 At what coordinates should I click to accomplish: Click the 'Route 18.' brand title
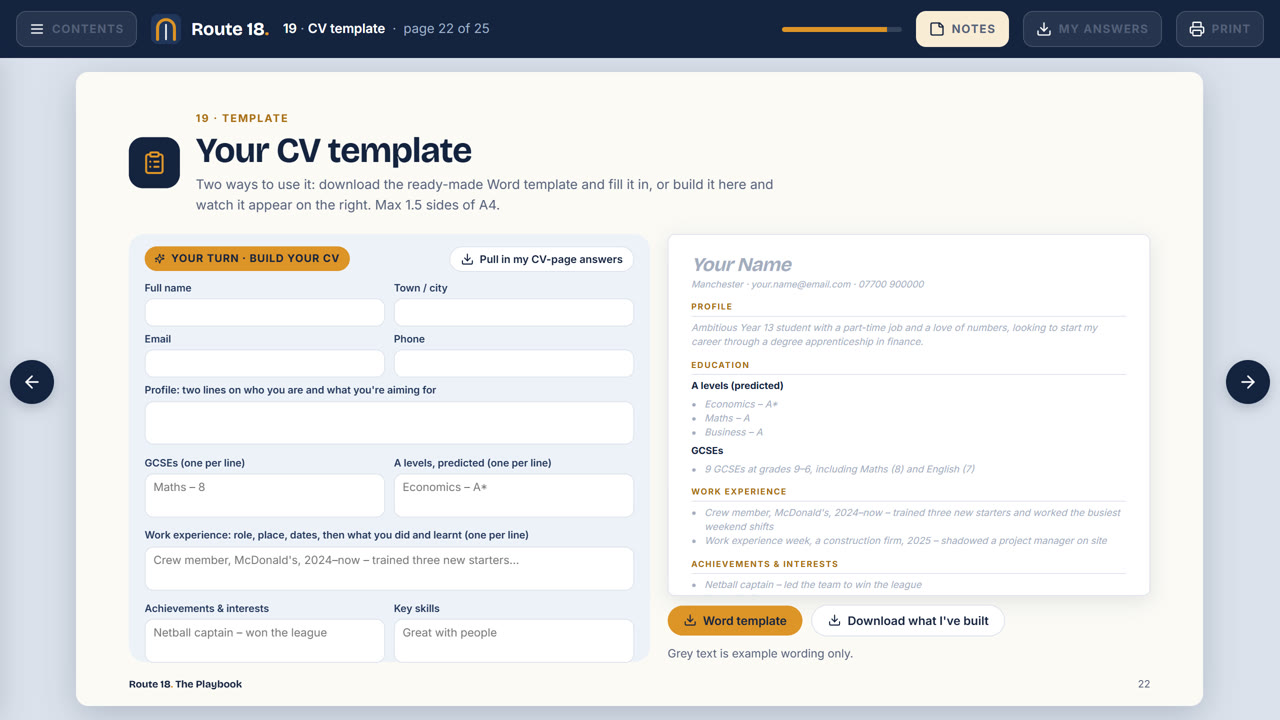pyautogui.click(x=230, y=29)
